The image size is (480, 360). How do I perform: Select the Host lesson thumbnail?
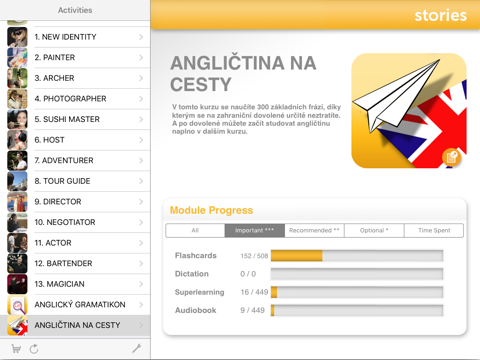[17, 140]
